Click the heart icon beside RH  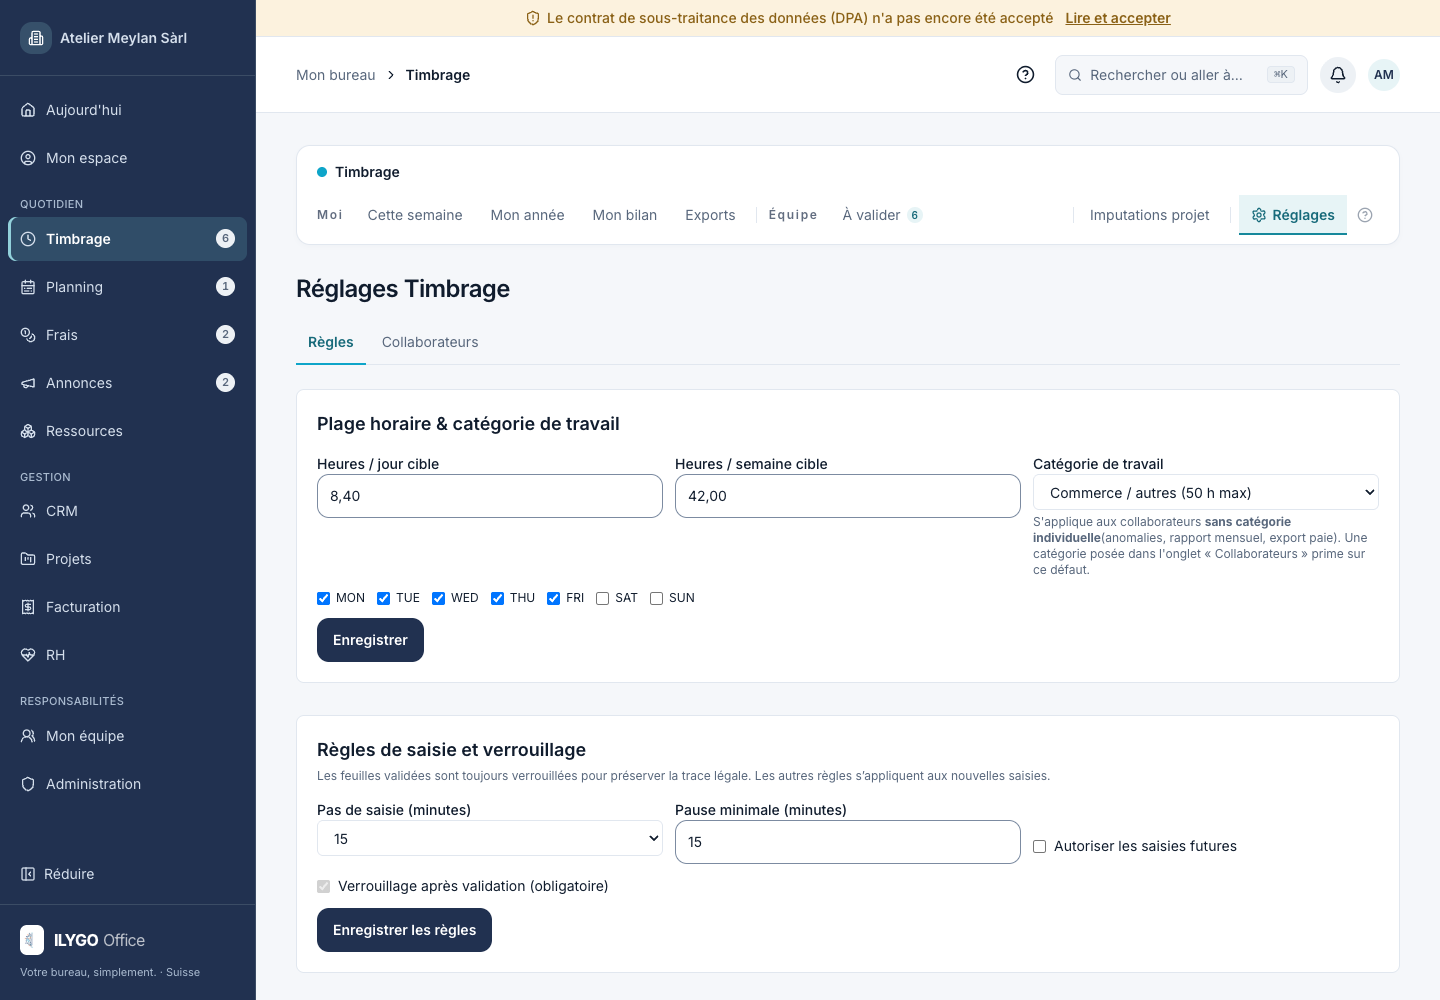coord(28,655)
